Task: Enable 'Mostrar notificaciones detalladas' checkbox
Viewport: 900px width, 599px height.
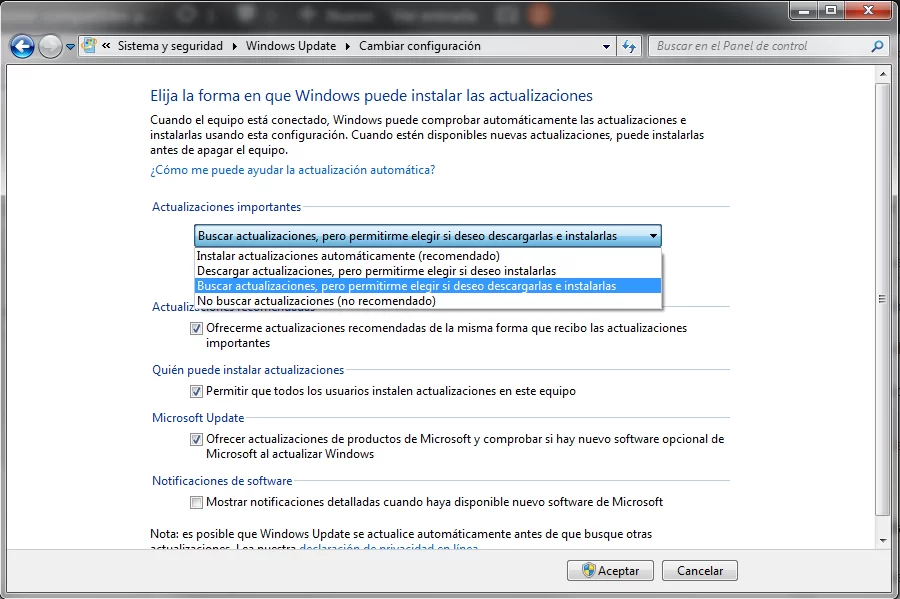Action: click(196, 502)
